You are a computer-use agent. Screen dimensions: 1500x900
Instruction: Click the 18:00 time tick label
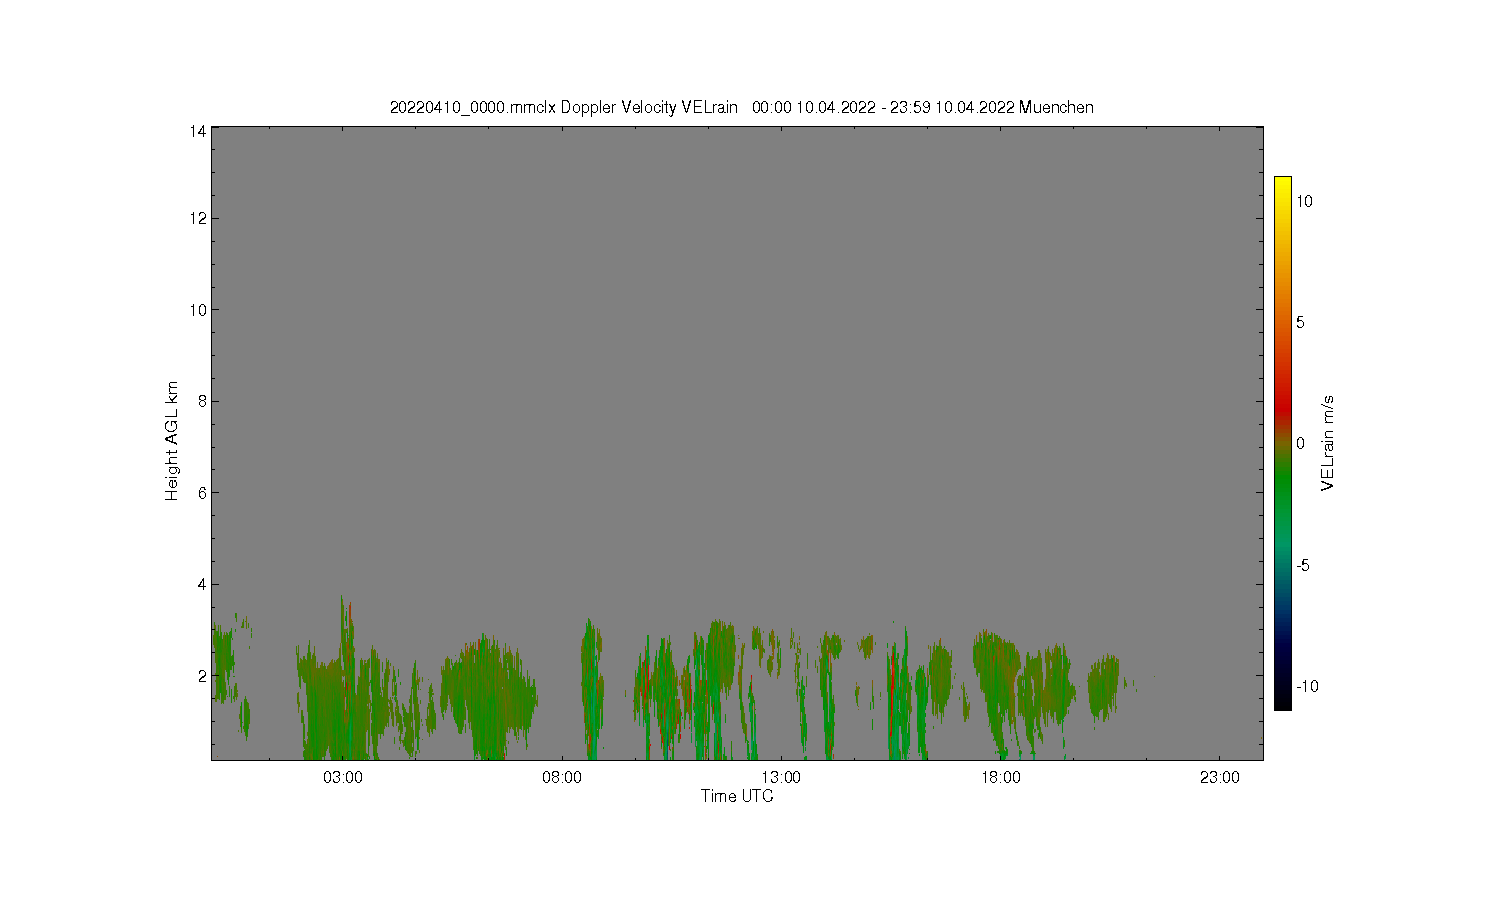(1001, 778)
